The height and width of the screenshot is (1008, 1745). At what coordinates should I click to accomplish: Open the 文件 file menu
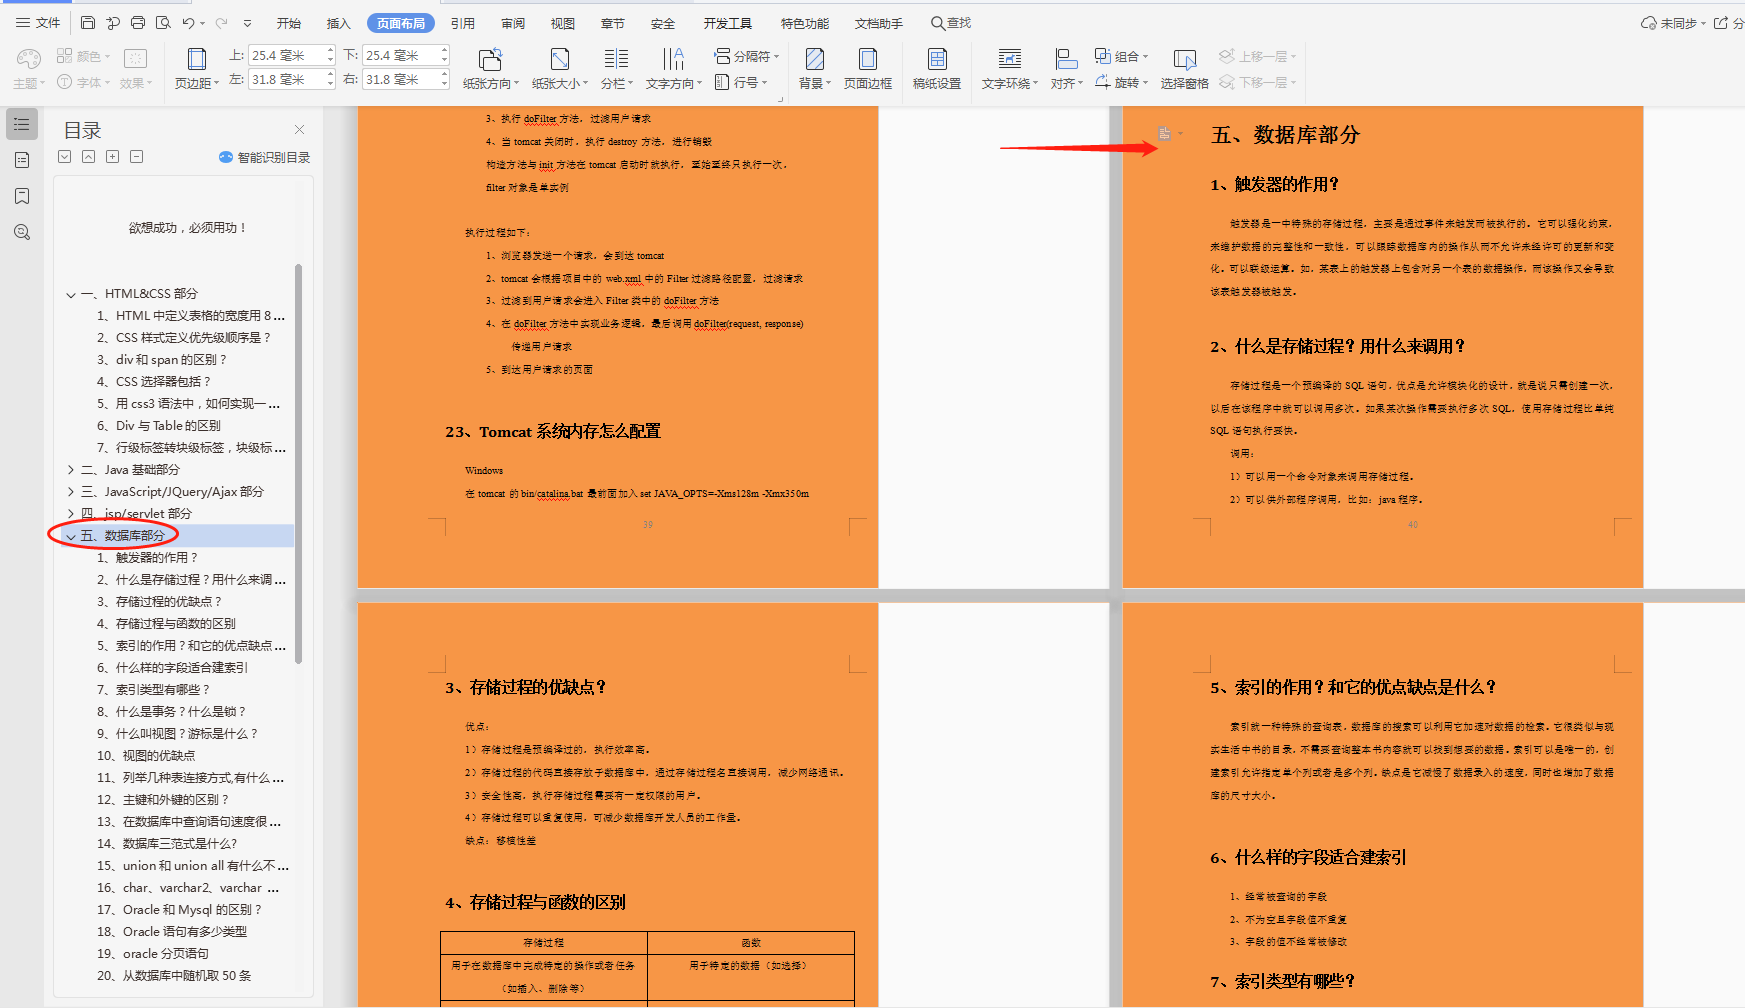click(40, 23)
